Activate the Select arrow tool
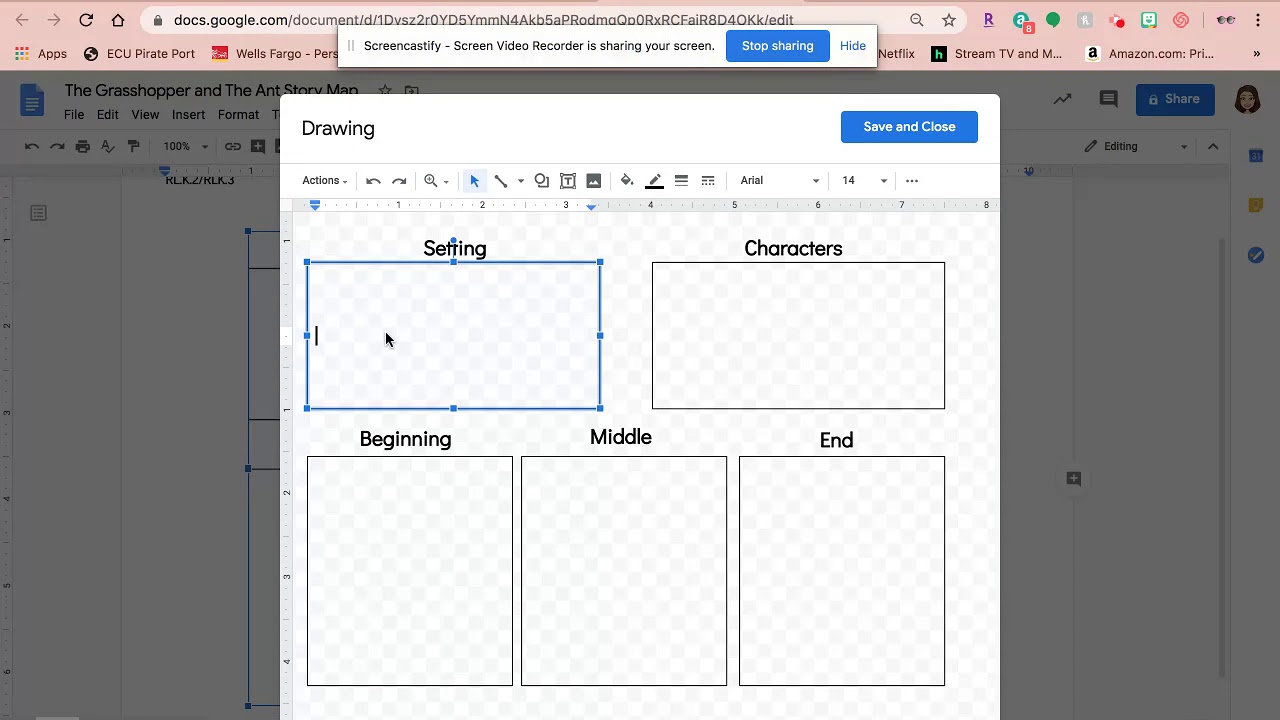The height and width of the screenshot is (720, 1280). [x=474, y=181]
